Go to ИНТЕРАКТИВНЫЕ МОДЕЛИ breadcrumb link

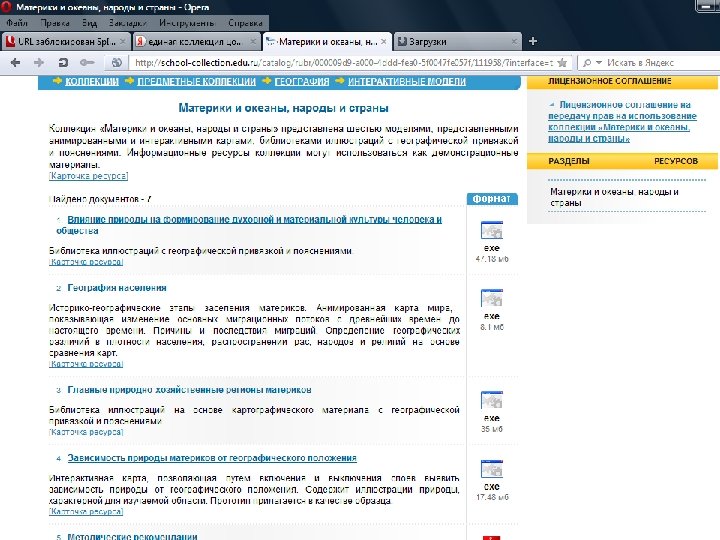407,82
